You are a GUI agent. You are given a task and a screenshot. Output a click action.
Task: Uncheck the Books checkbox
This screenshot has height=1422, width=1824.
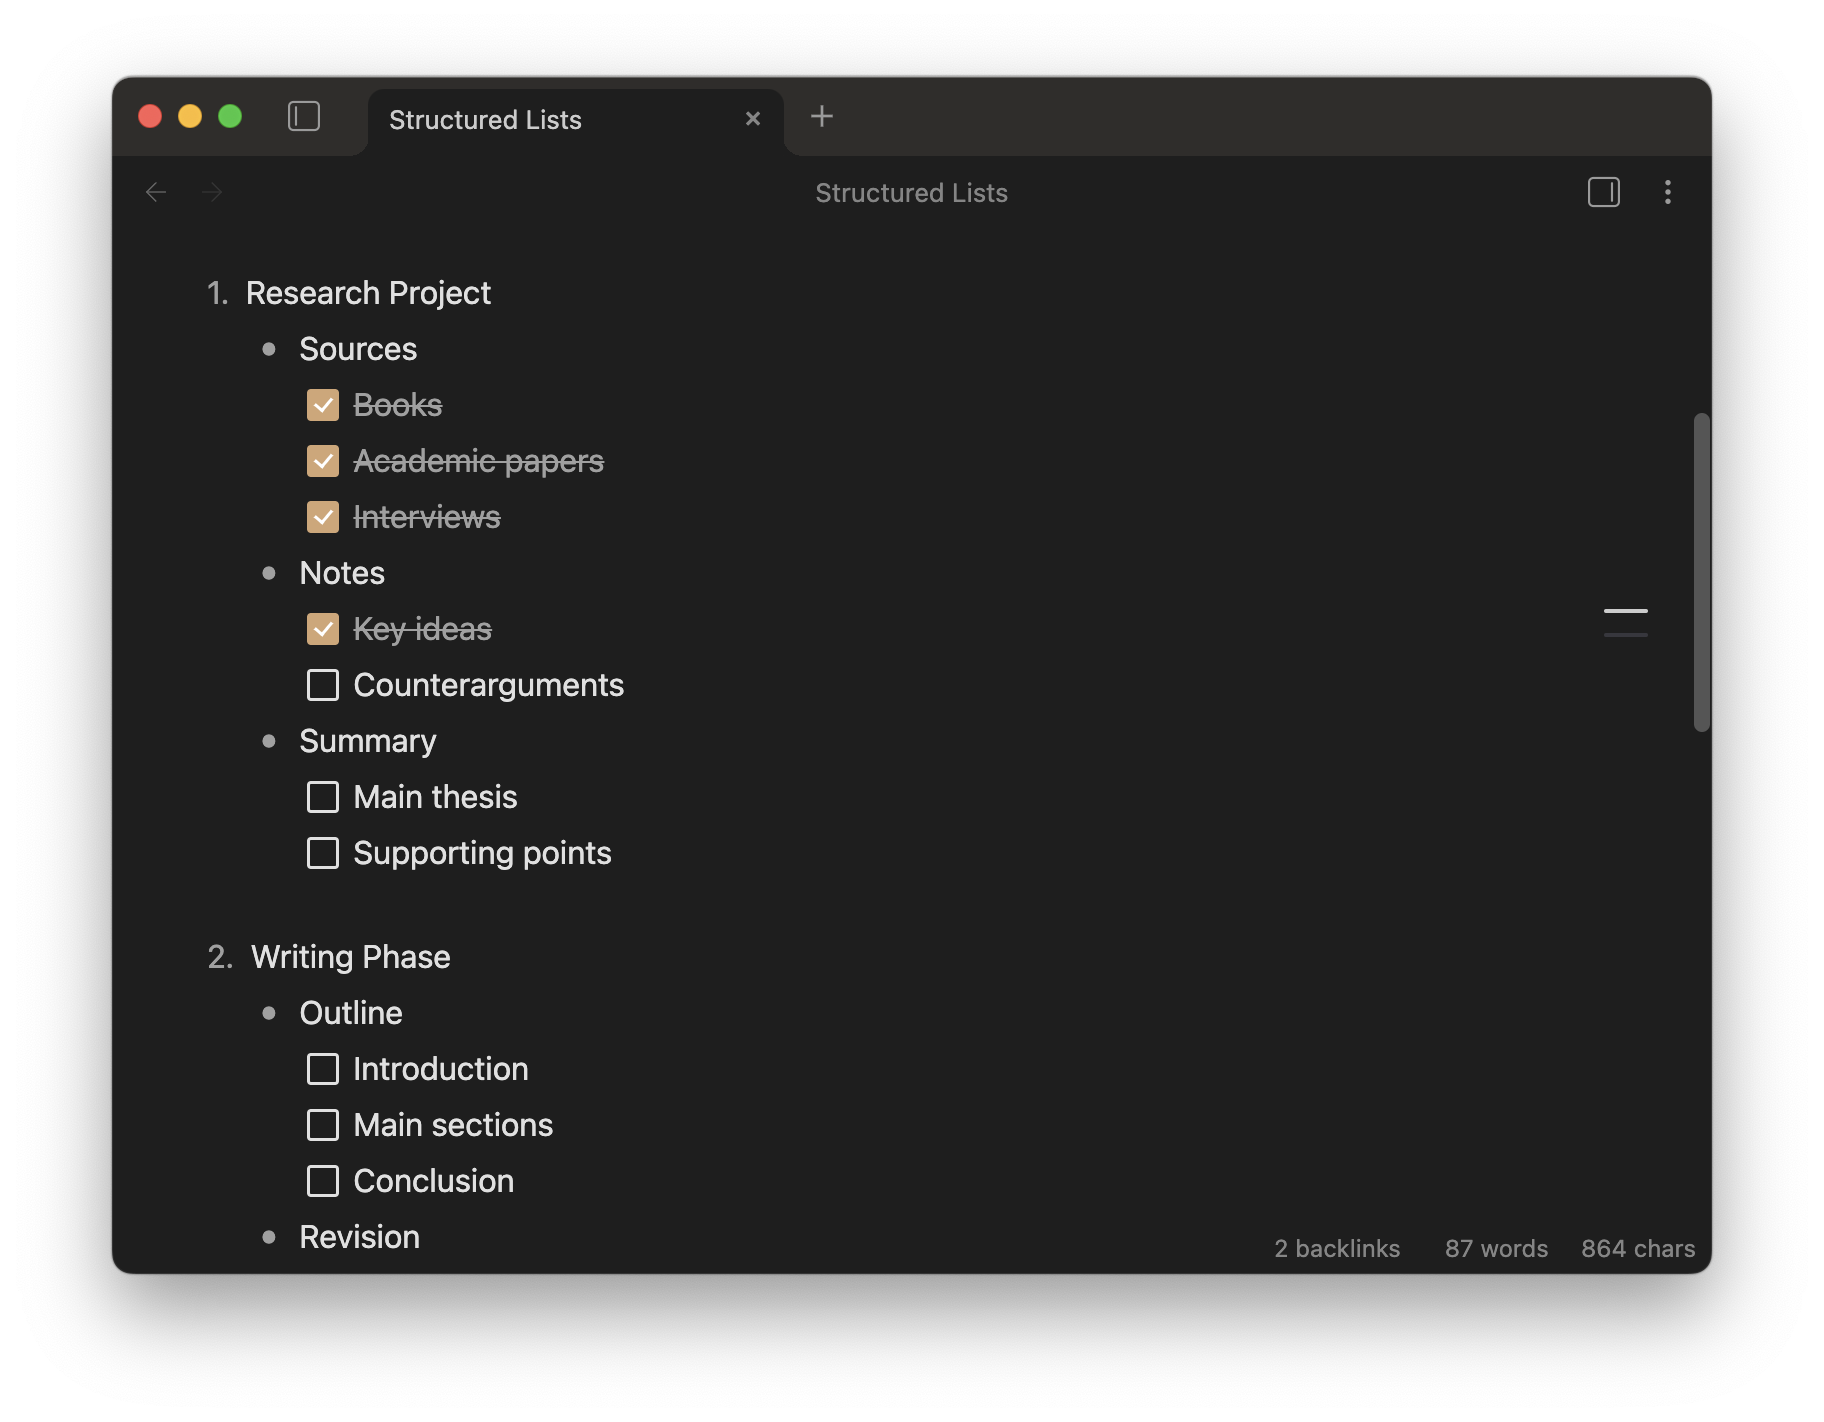tap(322, 405)
